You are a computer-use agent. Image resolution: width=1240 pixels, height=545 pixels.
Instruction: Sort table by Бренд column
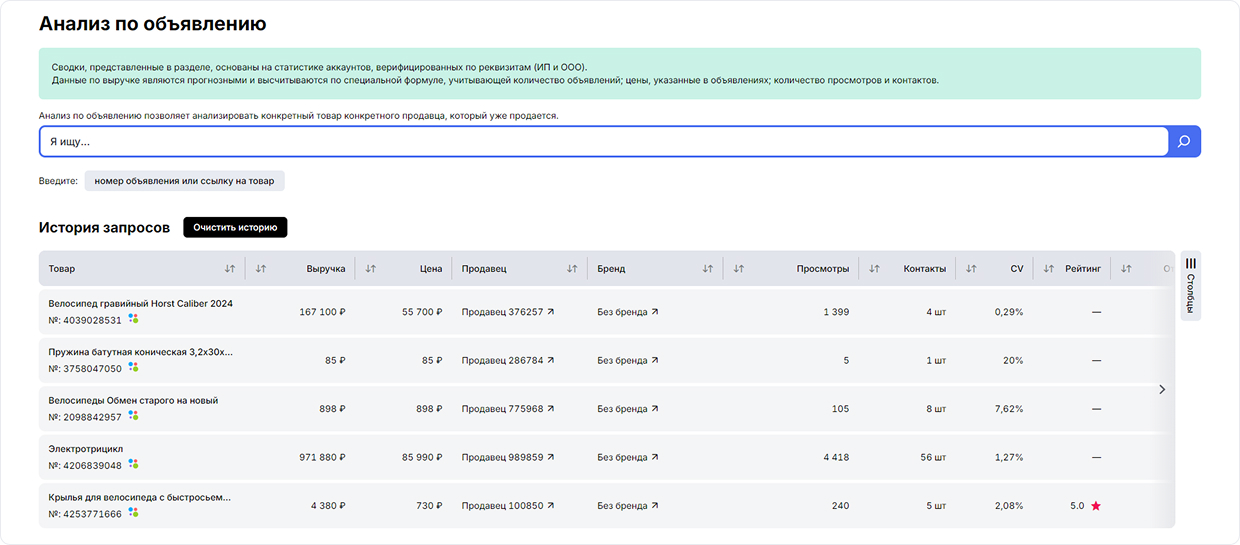(x=708, y=269)
